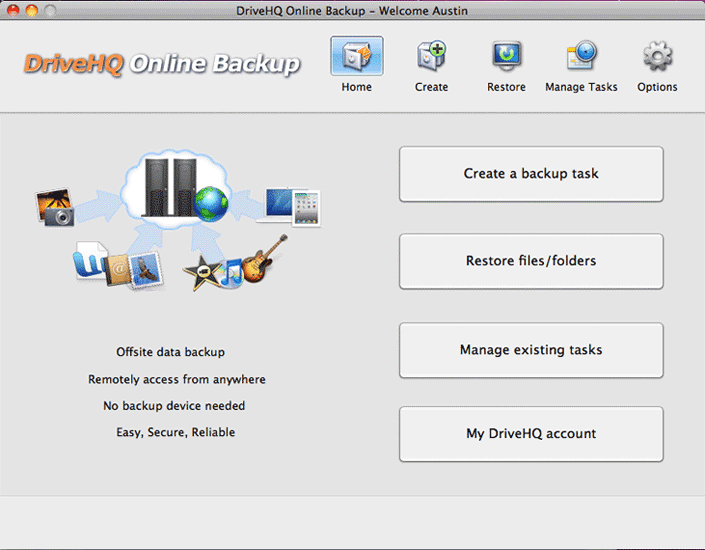Click the iMovie star icon
Image resolution: width=705 pixels, height=550 pixels.
pyautogui.click(x=202, y=273)
